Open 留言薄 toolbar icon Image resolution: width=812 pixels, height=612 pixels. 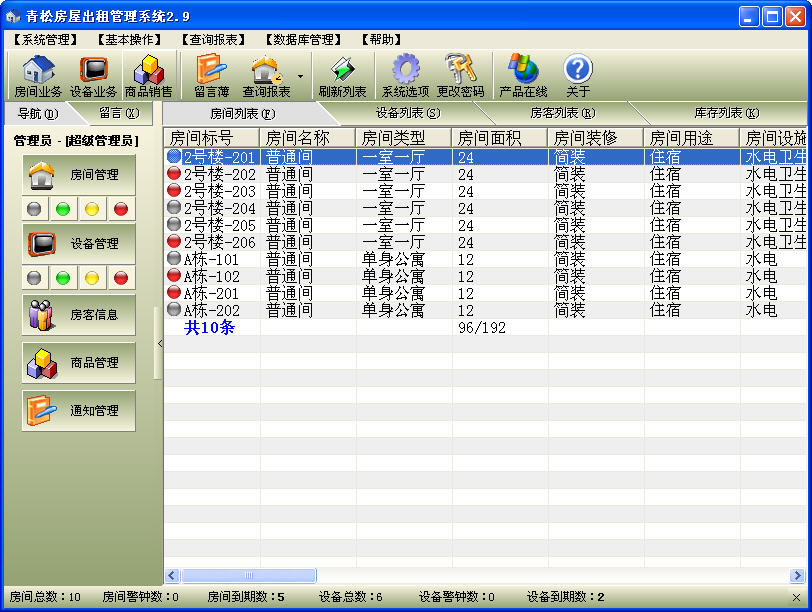pyautogui.click(x=211, y=76)
